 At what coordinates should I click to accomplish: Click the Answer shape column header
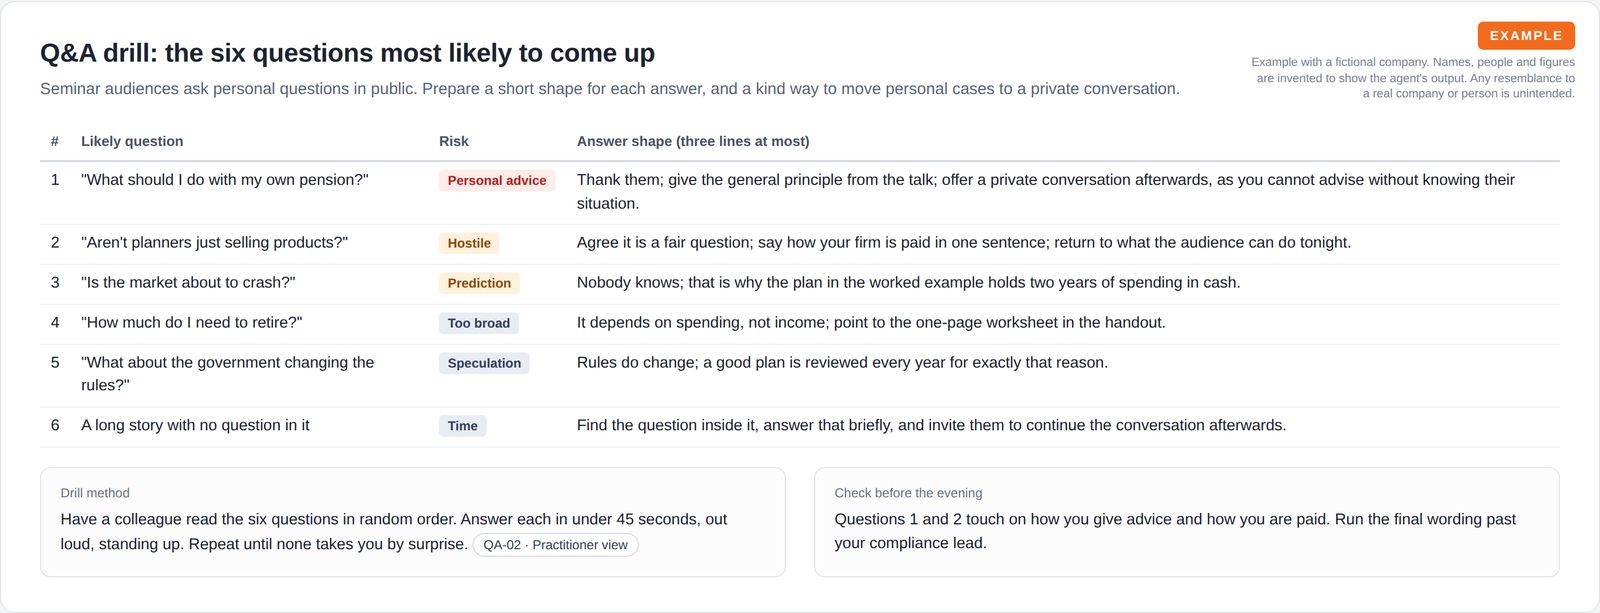(693, 141)
